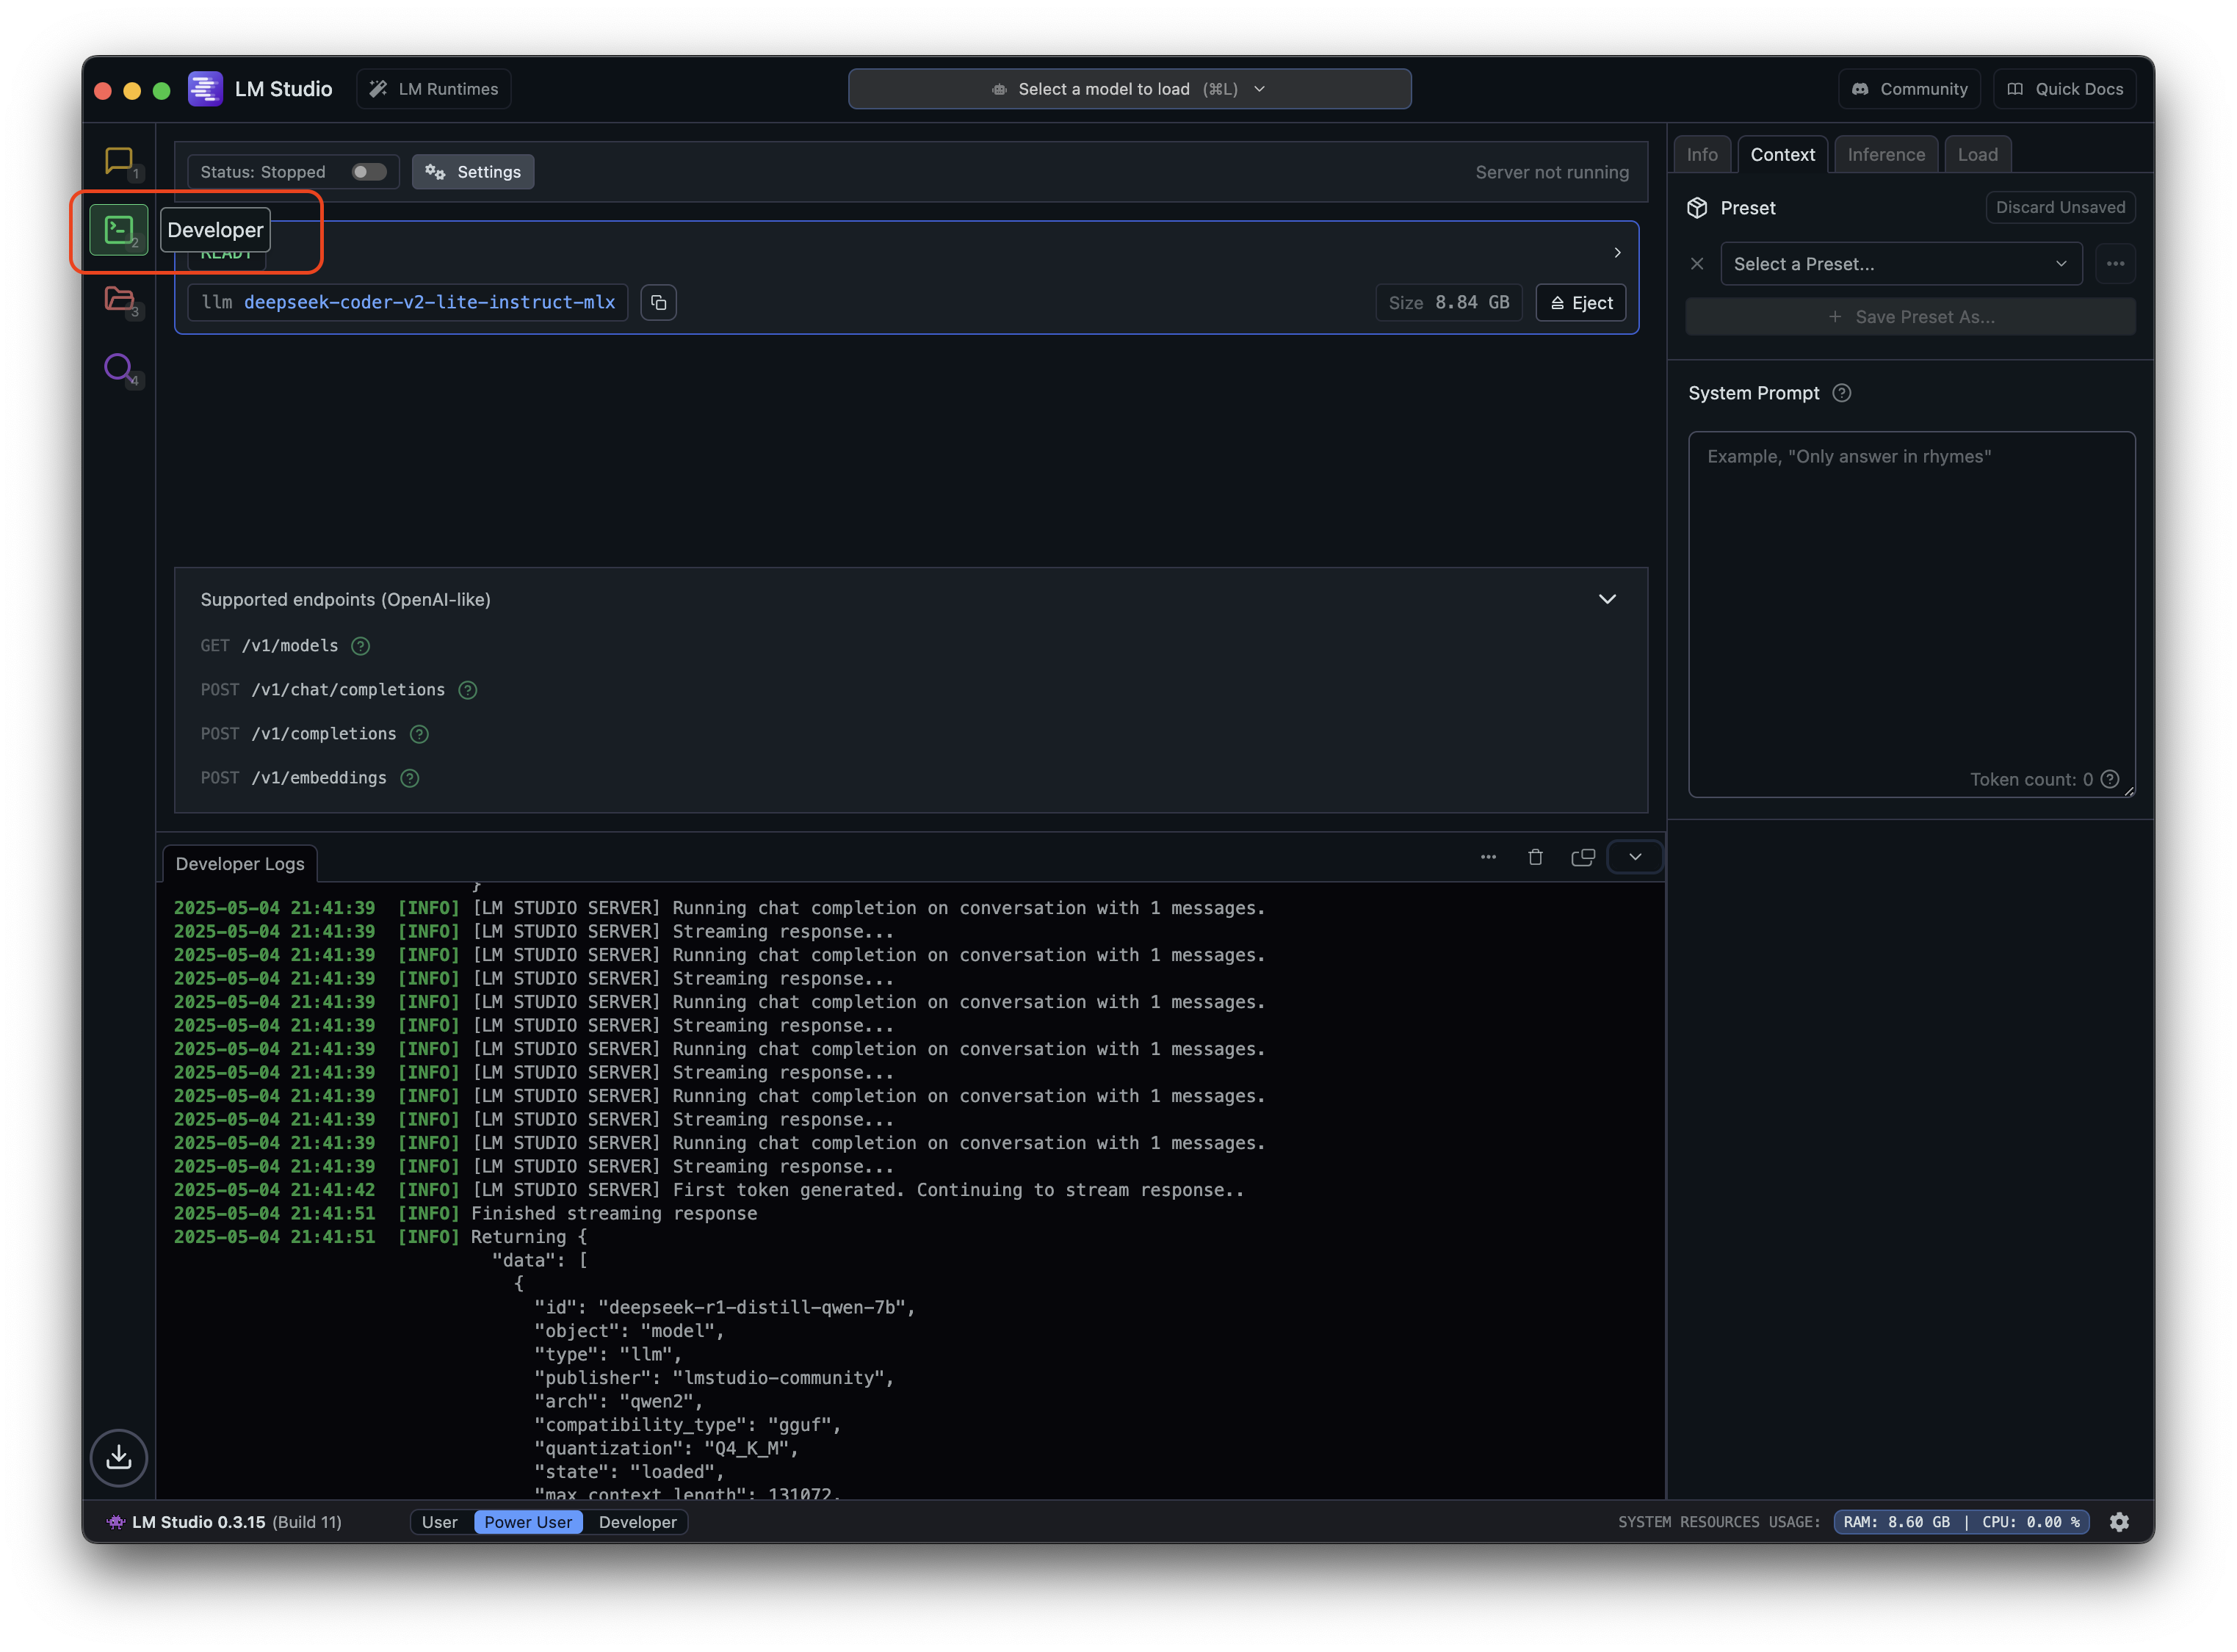The image size is (2237, 1652).
Task: Open the Downloads icon at bottom left
Action: (x=119, y=1457)
